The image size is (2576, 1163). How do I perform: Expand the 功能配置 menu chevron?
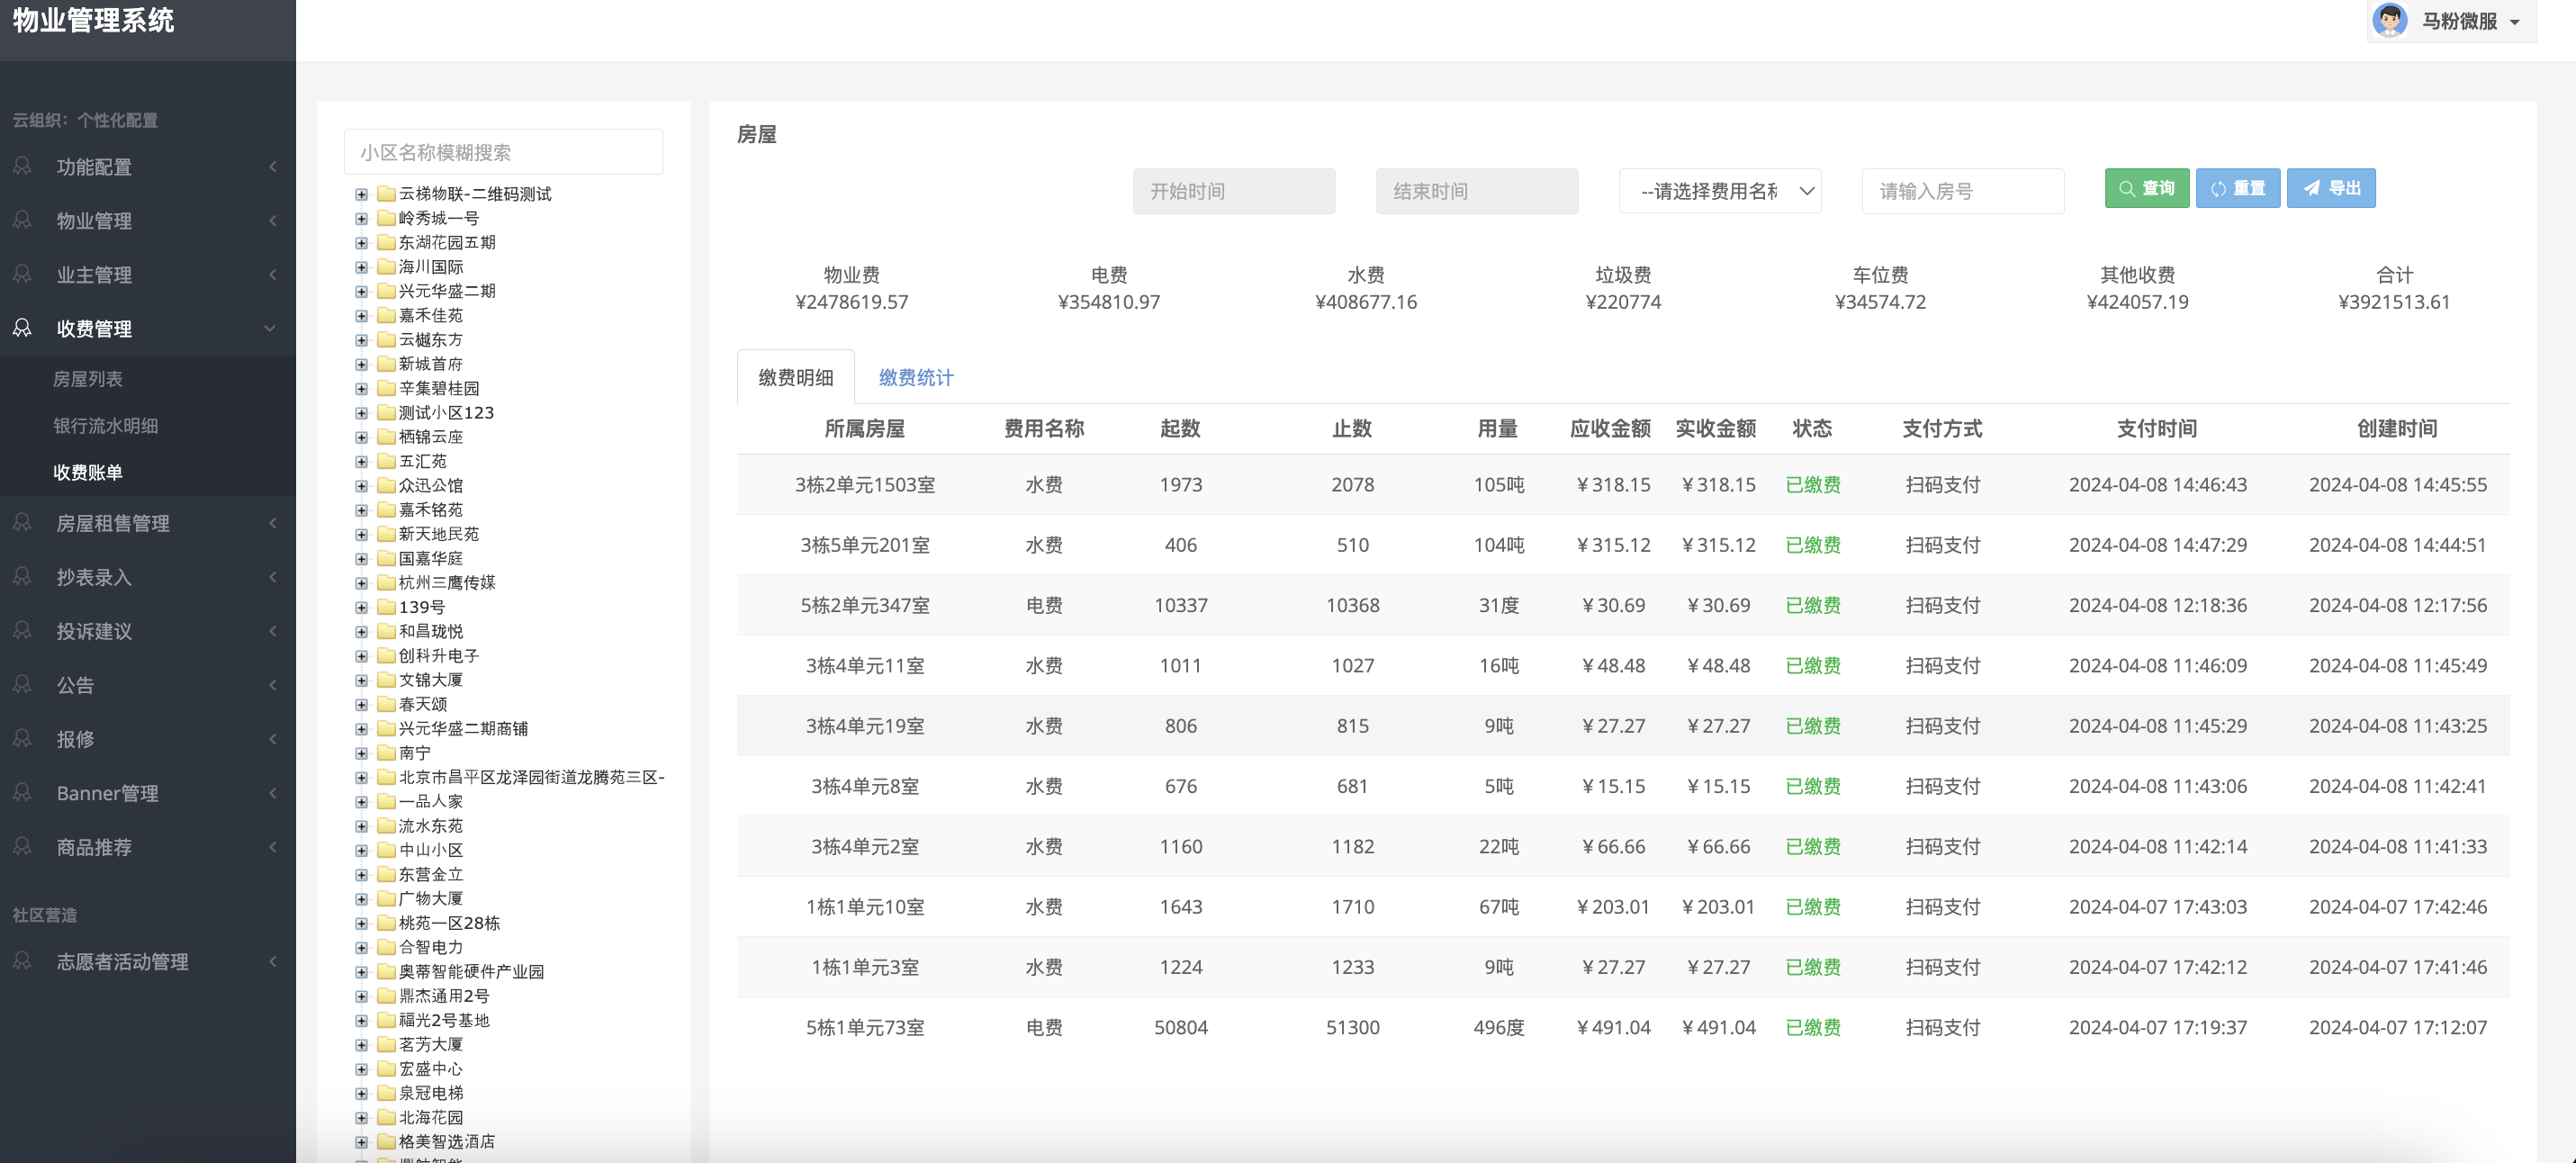[272, 166]
